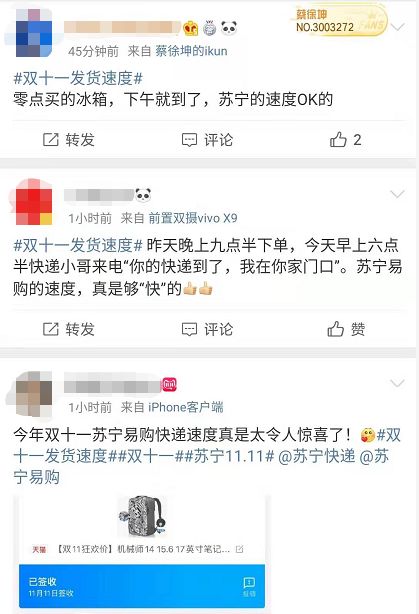Image resolution: width=419 pixels, height=614 pixels.
Task: Open the #双十一发货速度# hashtag in the first post
Action: click(x=78, y=78)
